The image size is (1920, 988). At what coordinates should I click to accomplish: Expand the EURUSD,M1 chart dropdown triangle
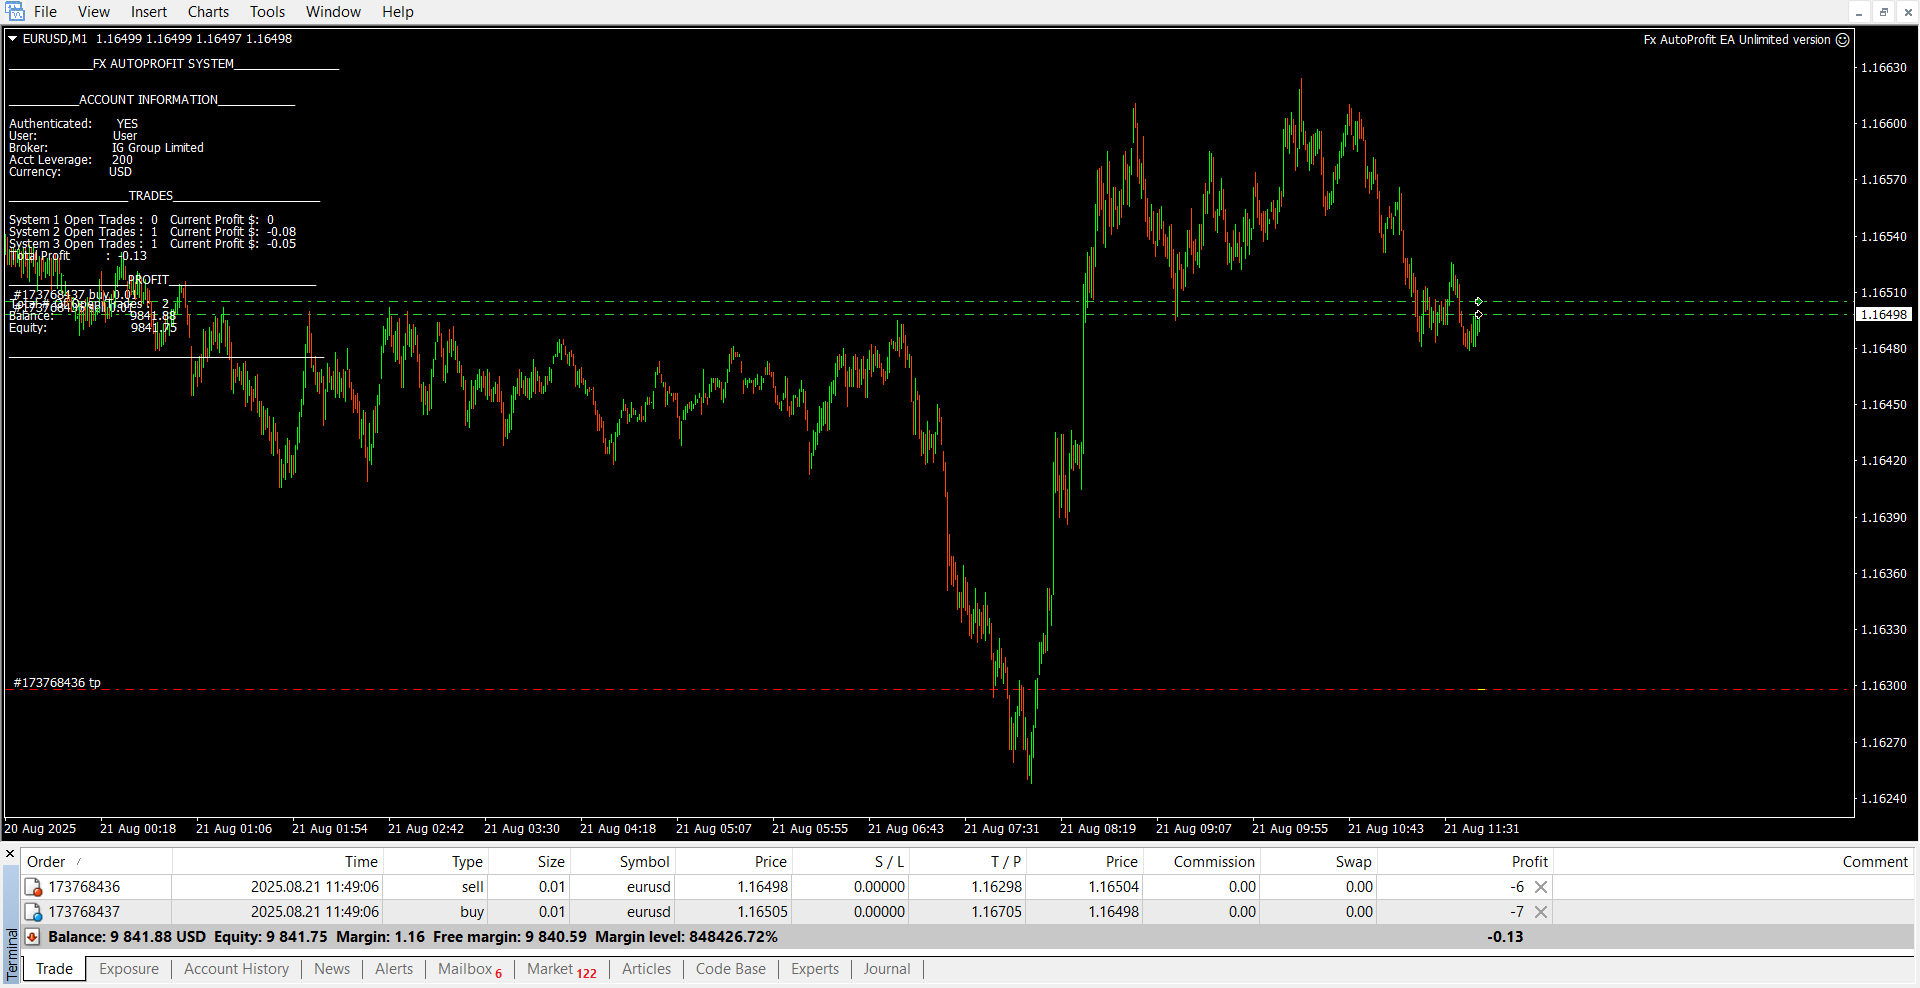click(x=13, y=39)
